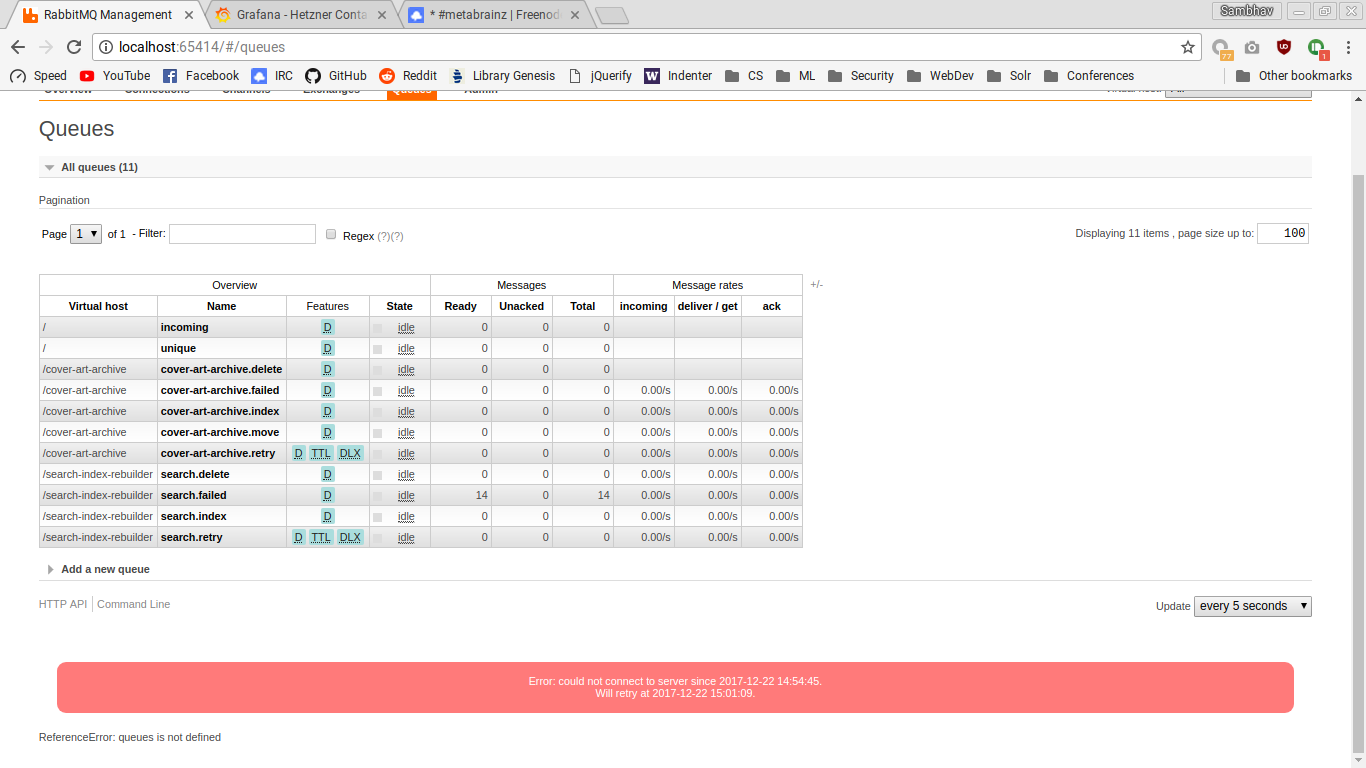Open the Library Genesis bookmark
The height and width of the screenshot is (768, 1366).
pyautogui.click(x=503, y=76)
